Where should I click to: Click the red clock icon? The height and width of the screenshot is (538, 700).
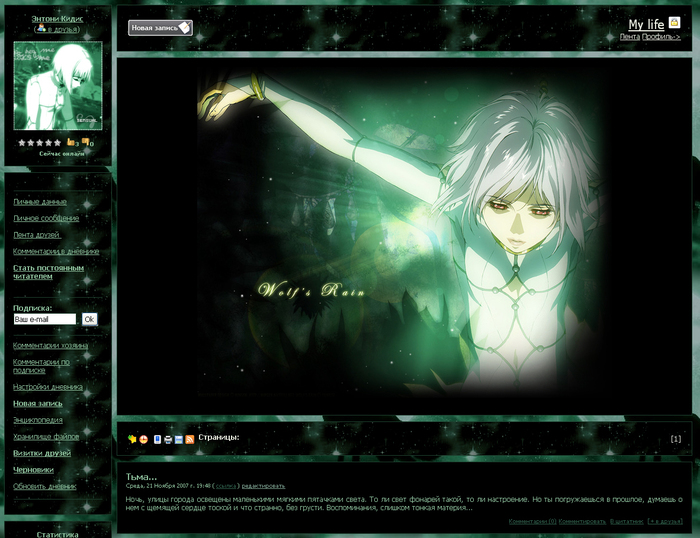pos(143,439)
